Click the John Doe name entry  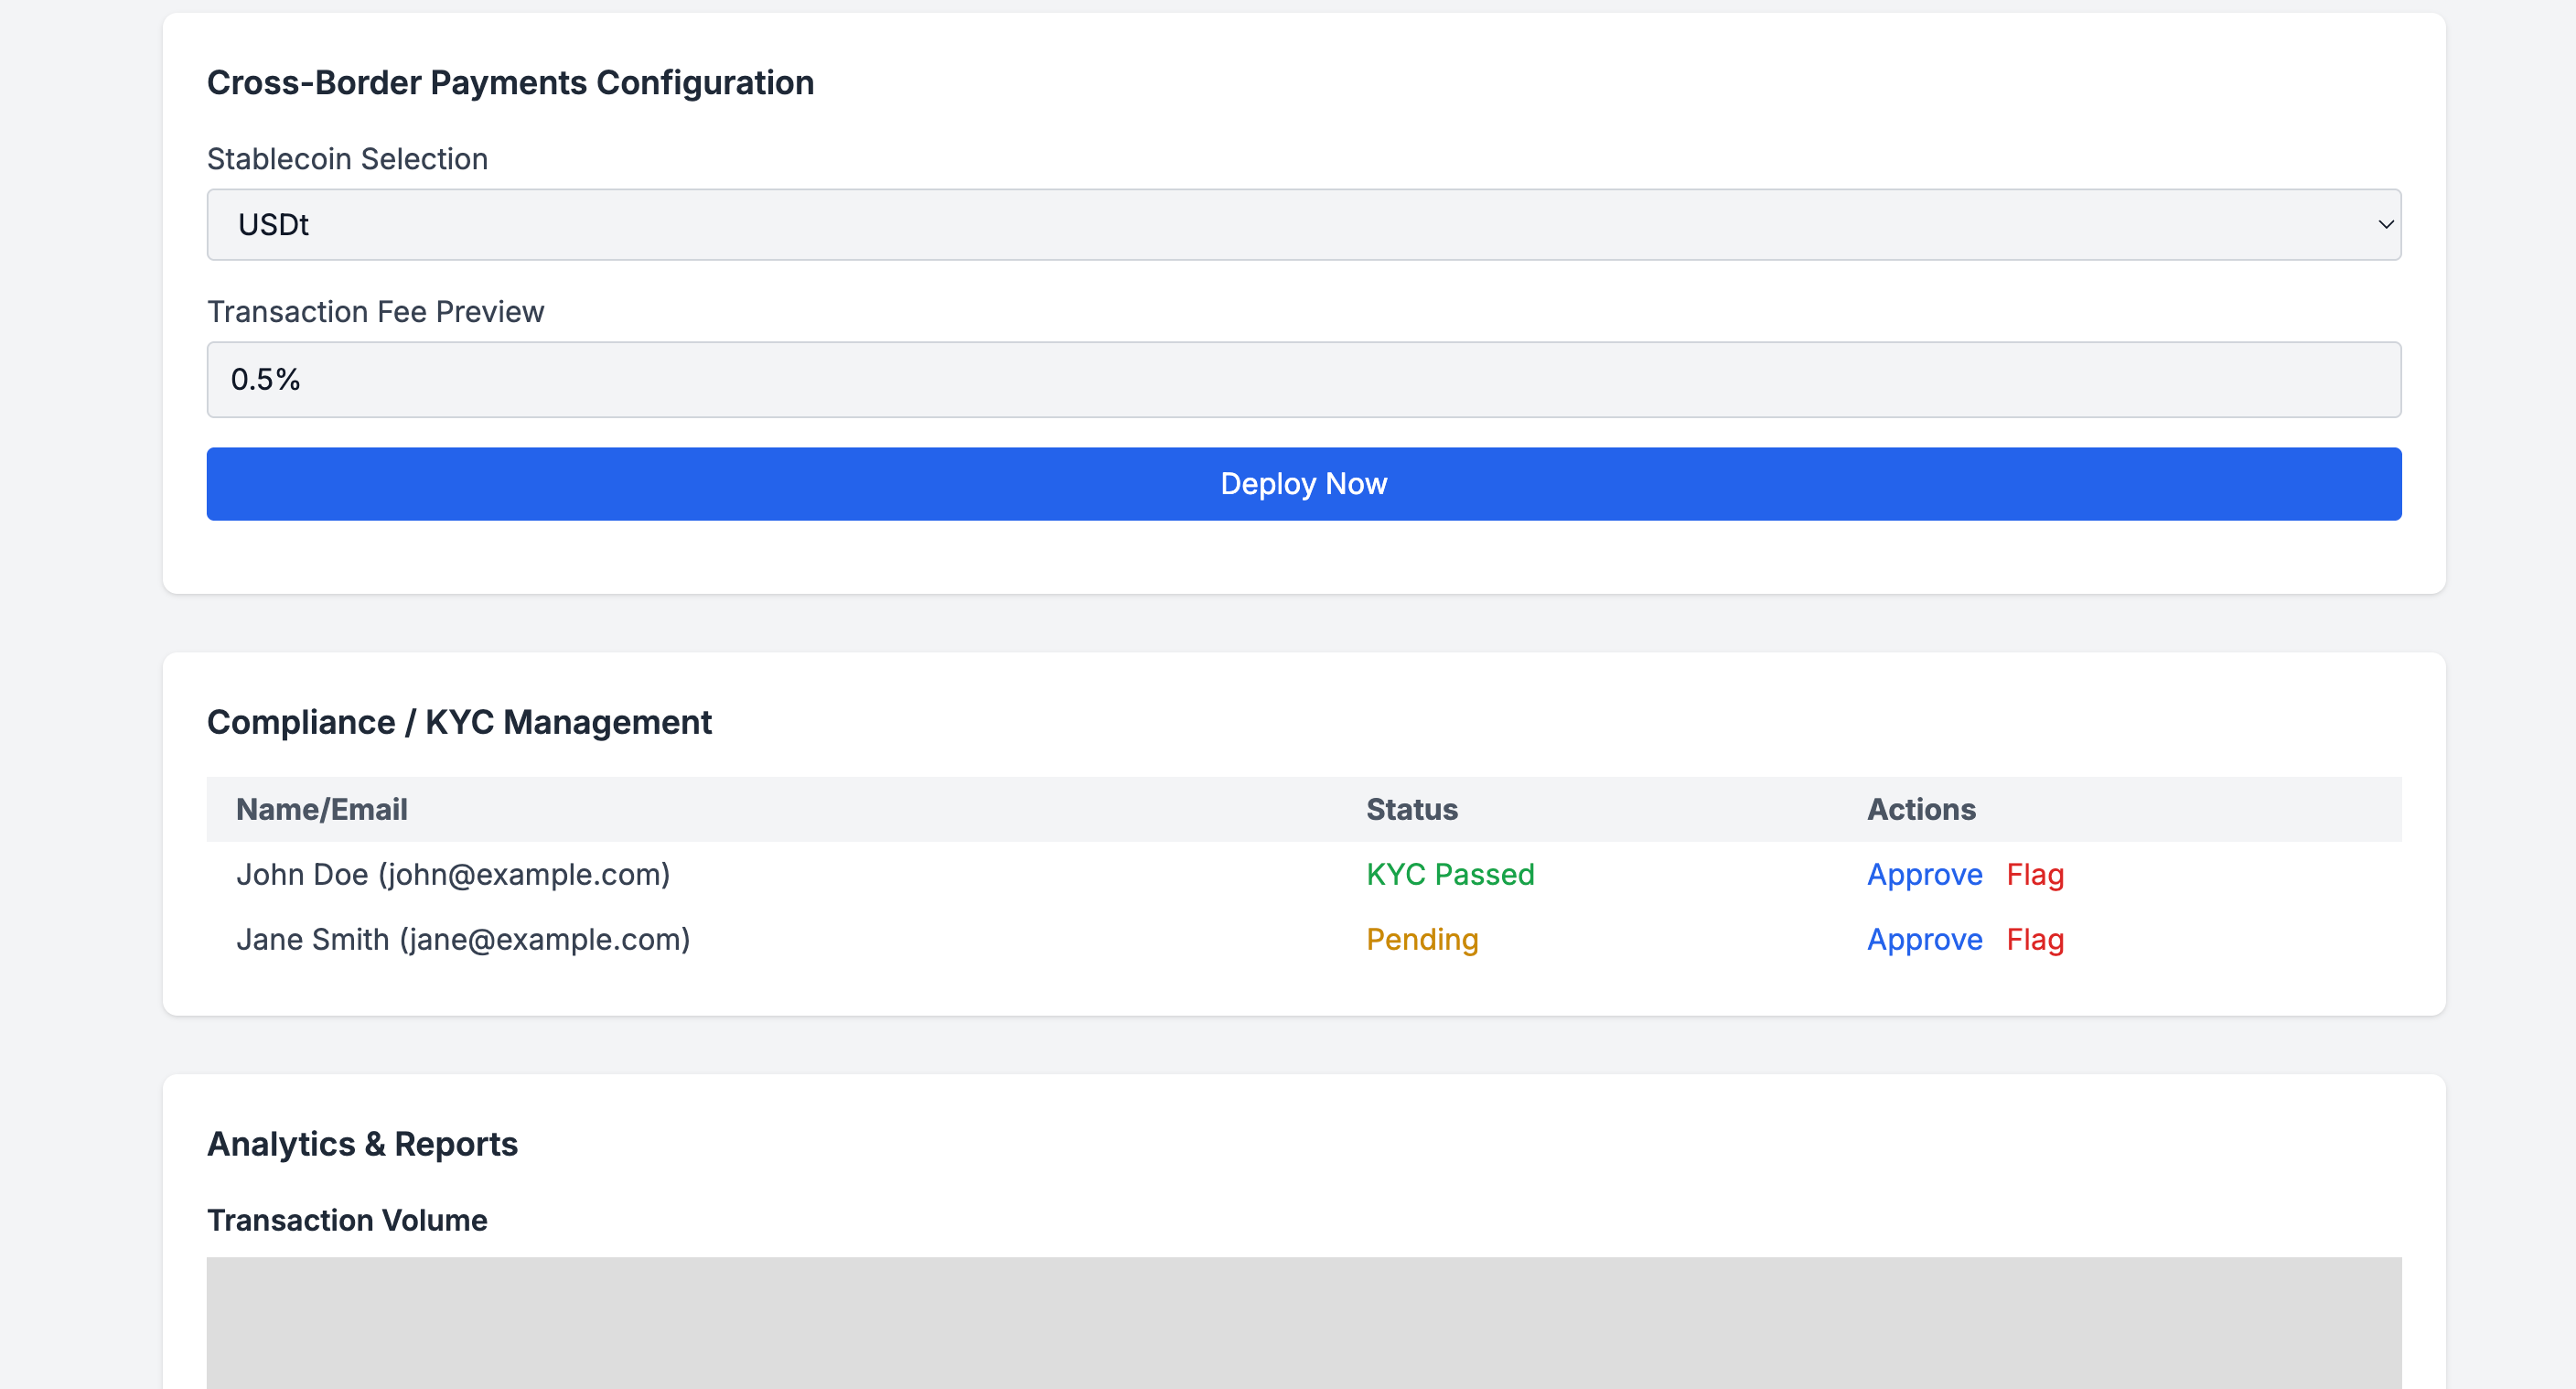(x=452, y=874)
